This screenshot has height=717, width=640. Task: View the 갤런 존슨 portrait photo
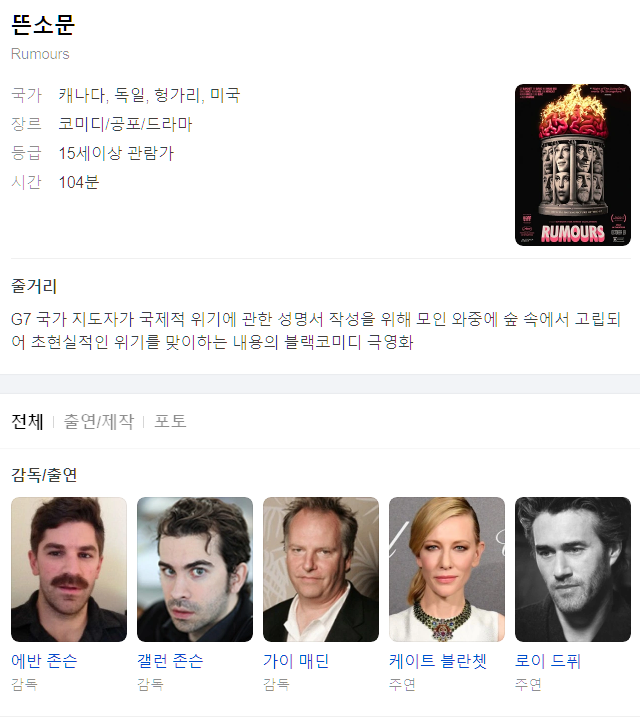(195, 569)
